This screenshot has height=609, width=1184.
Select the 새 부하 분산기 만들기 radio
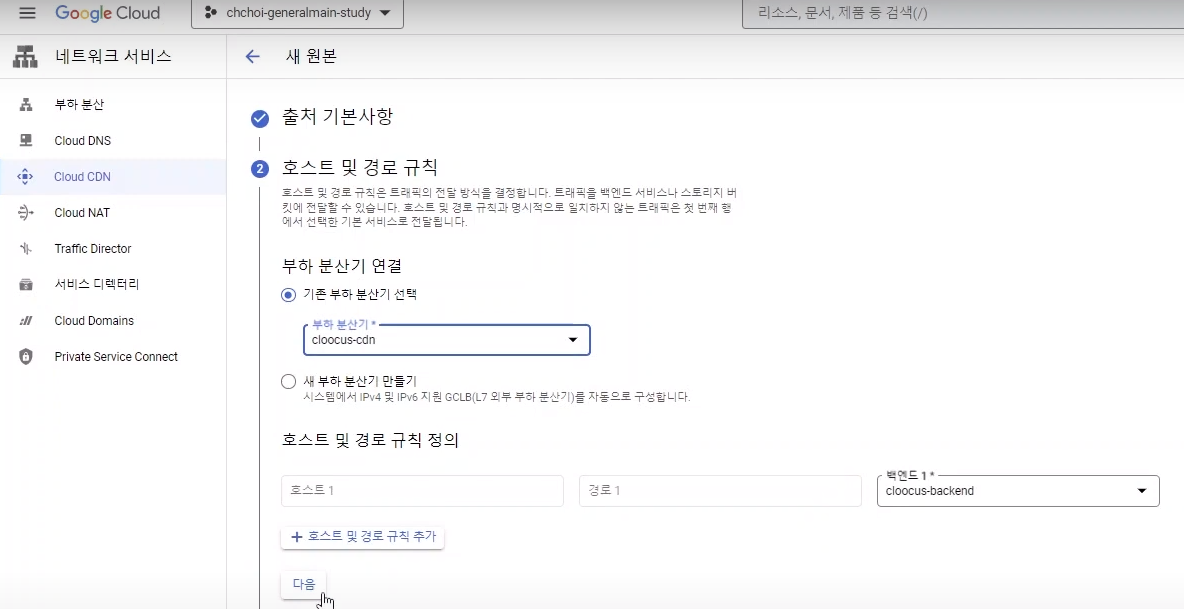(x=288, y=381)
